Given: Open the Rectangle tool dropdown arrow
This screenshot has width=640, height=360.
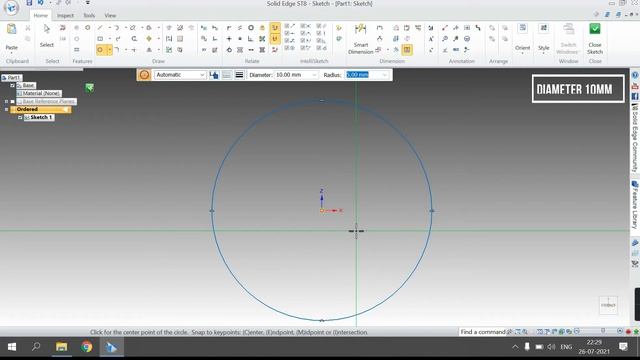Looking at the screenshot, I should pos(109,39).
